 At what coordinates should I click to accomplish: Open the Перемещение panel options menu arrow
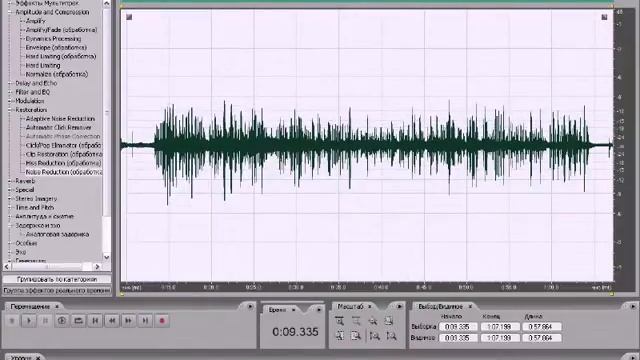tap(250, 307)
